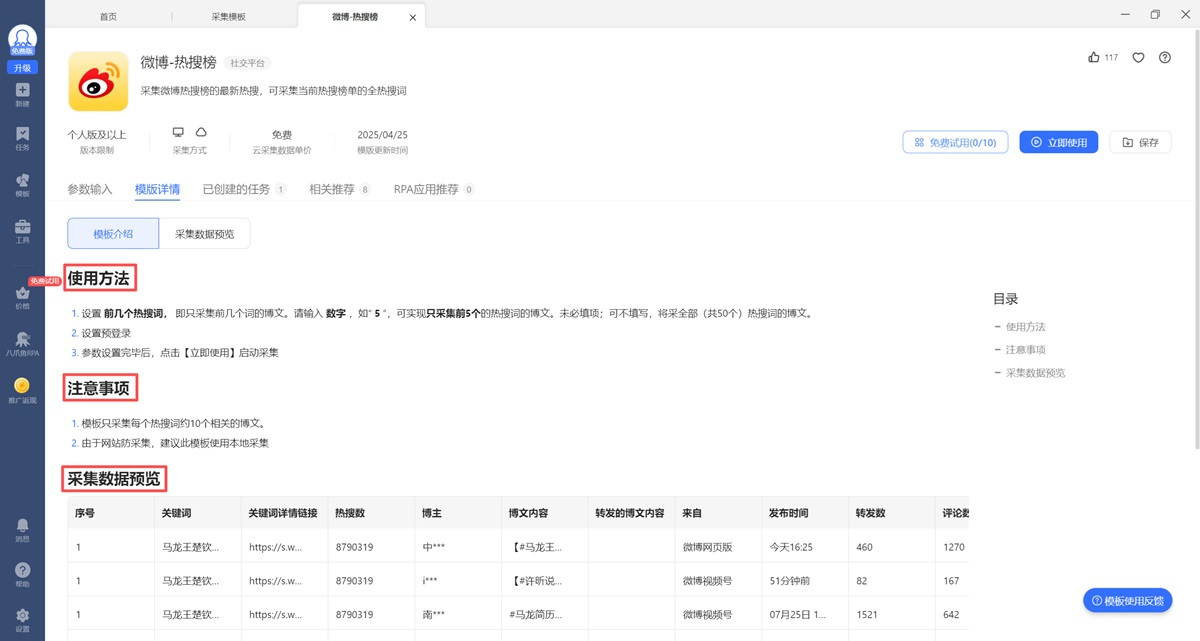Select the 采集数据预览 sub-tab button
The image size is (1200, 641).
click(x=204, y=233)
